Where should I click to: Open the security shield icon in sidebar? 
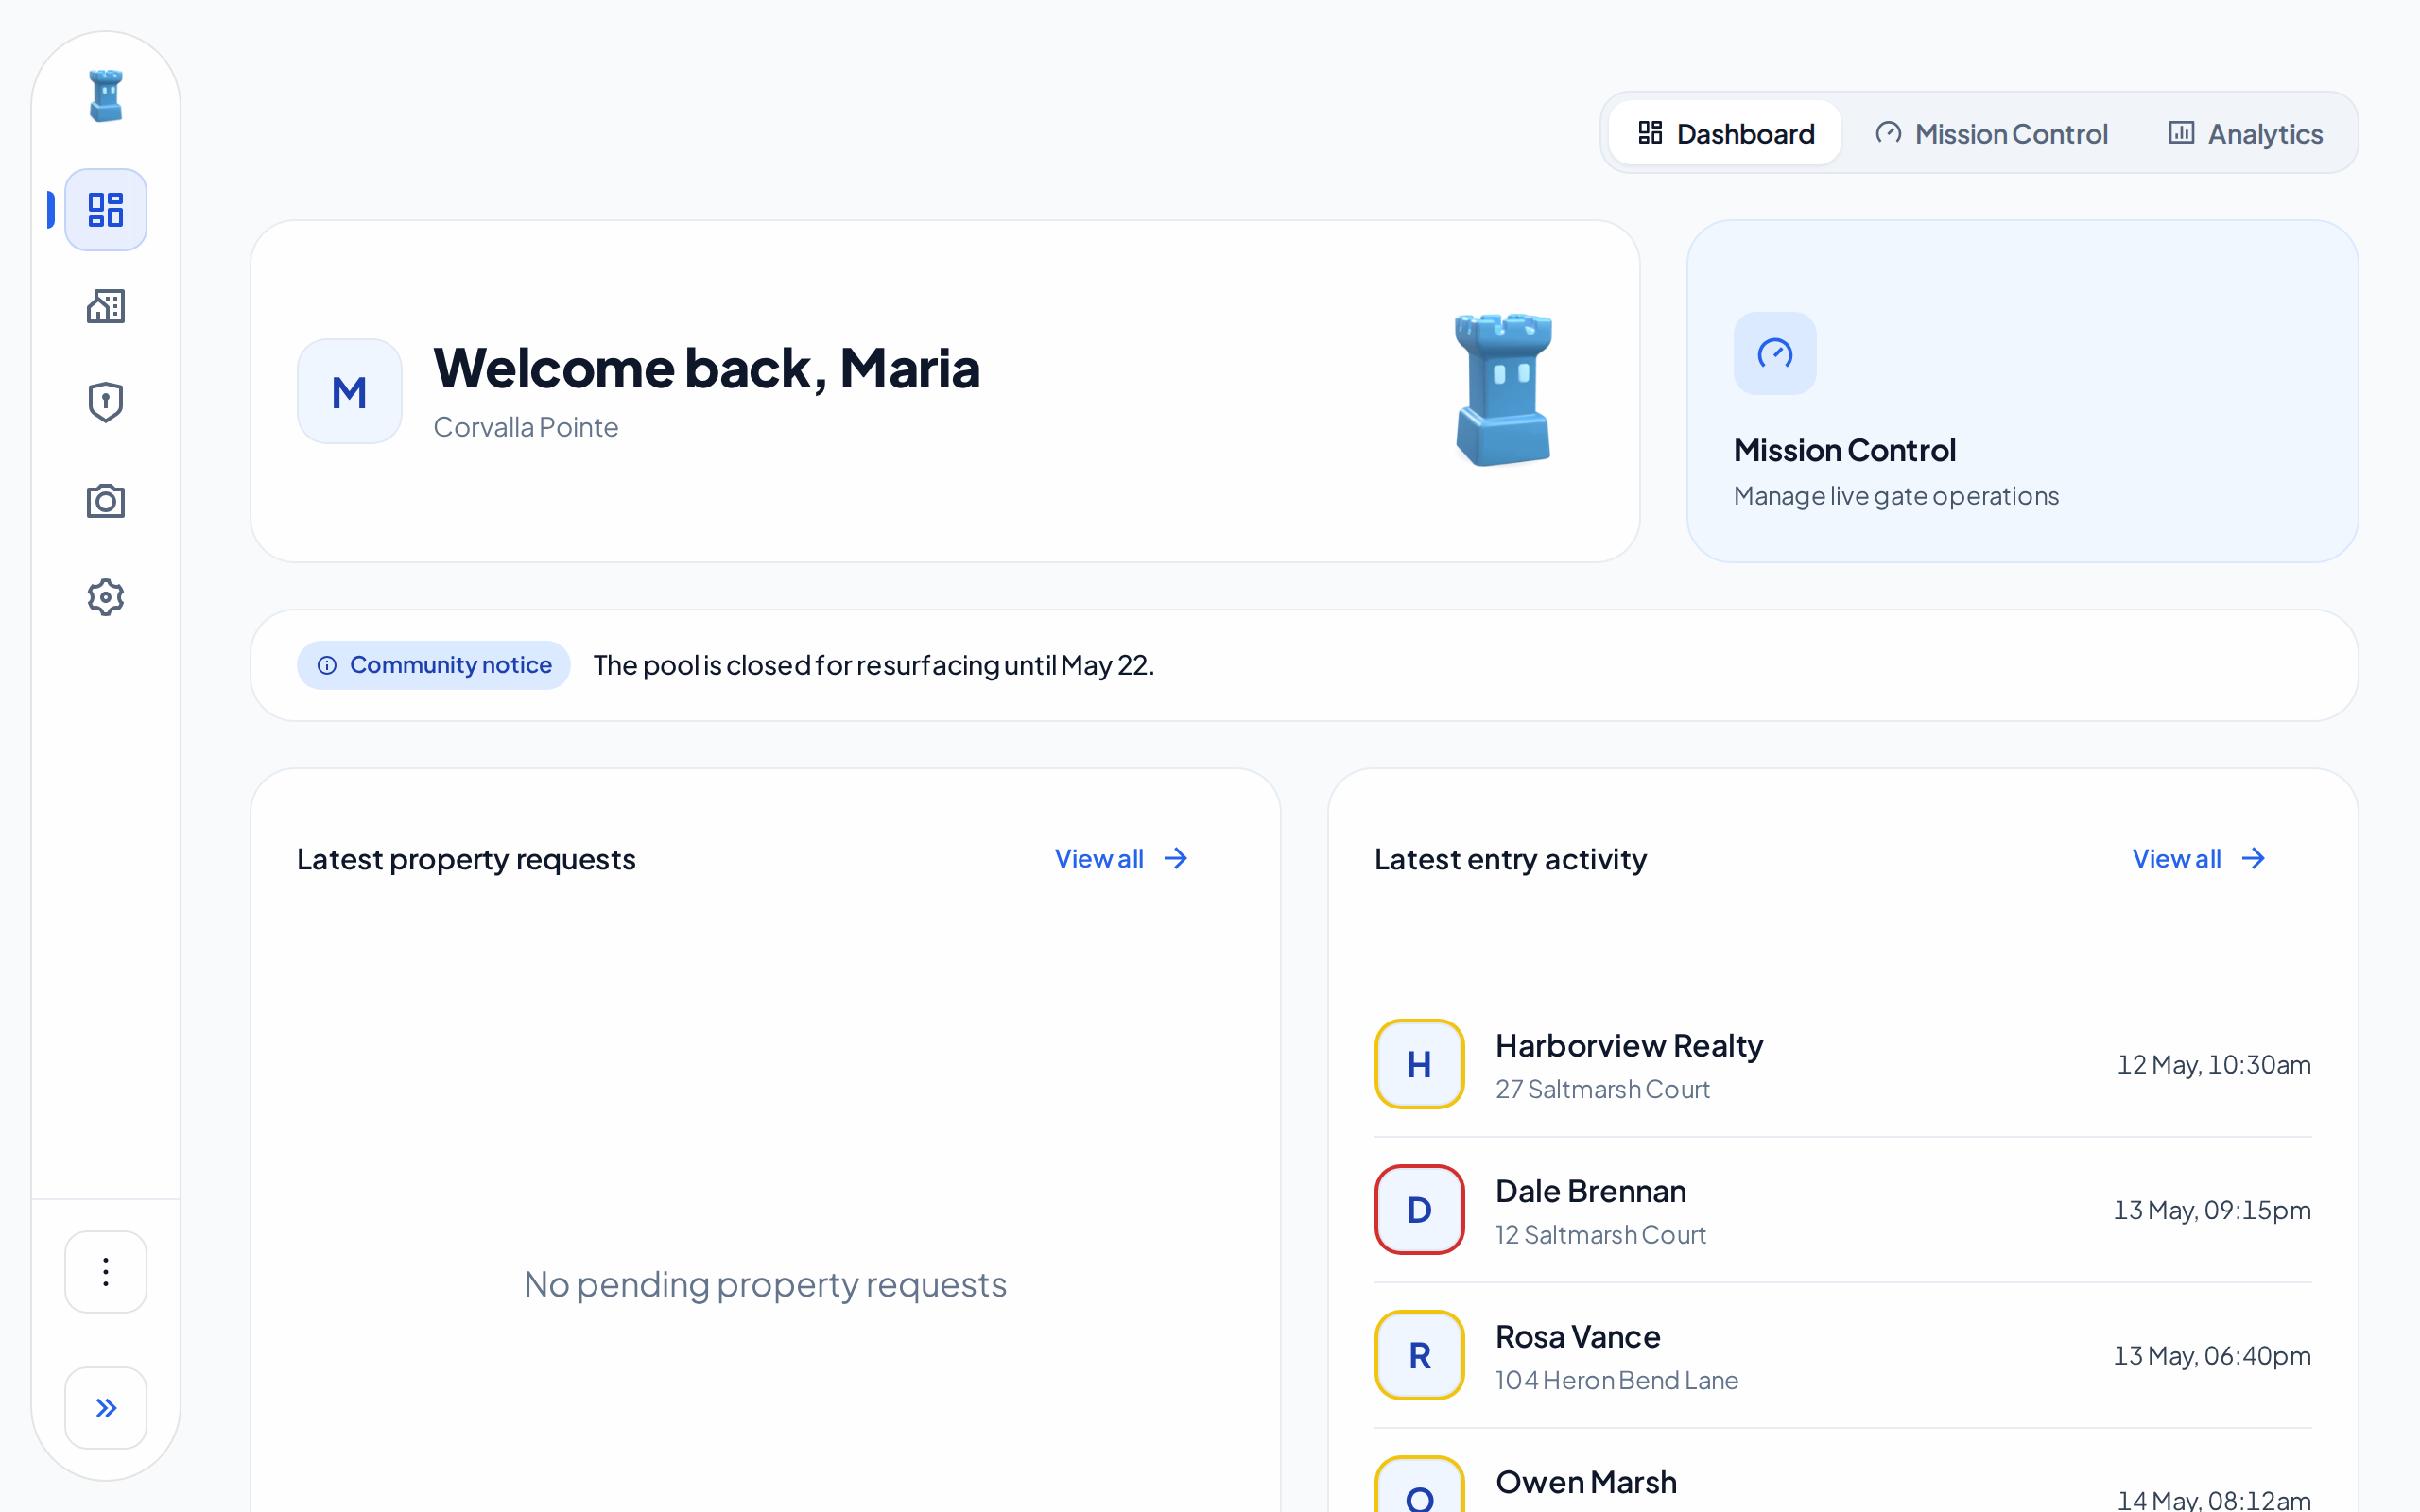coord(106,402)
